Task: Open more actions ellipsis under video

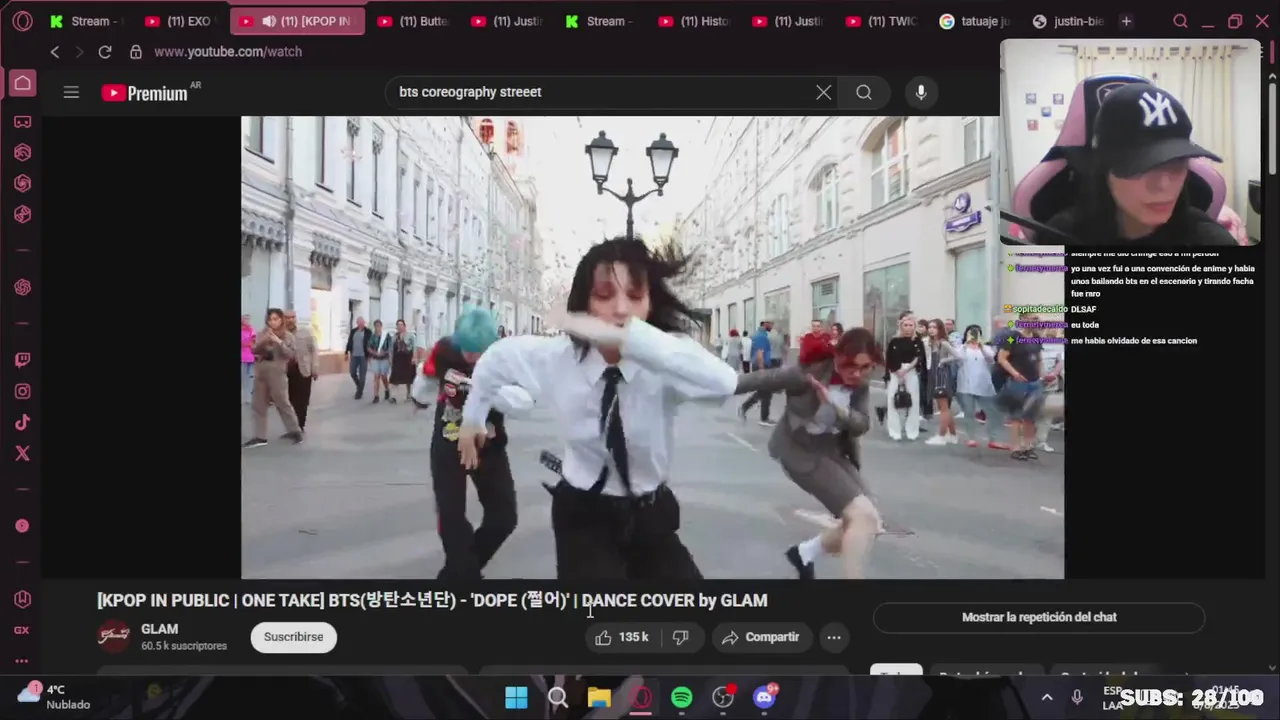Action: 834,637
